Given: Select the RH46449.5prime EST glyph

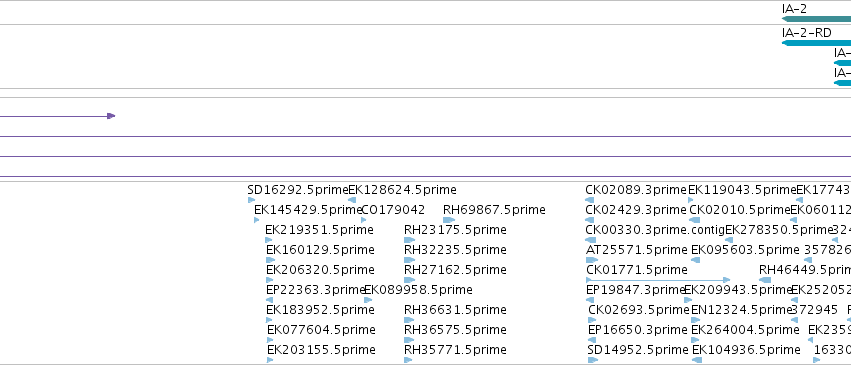Looking at the screenshot, I should point(765,280).
